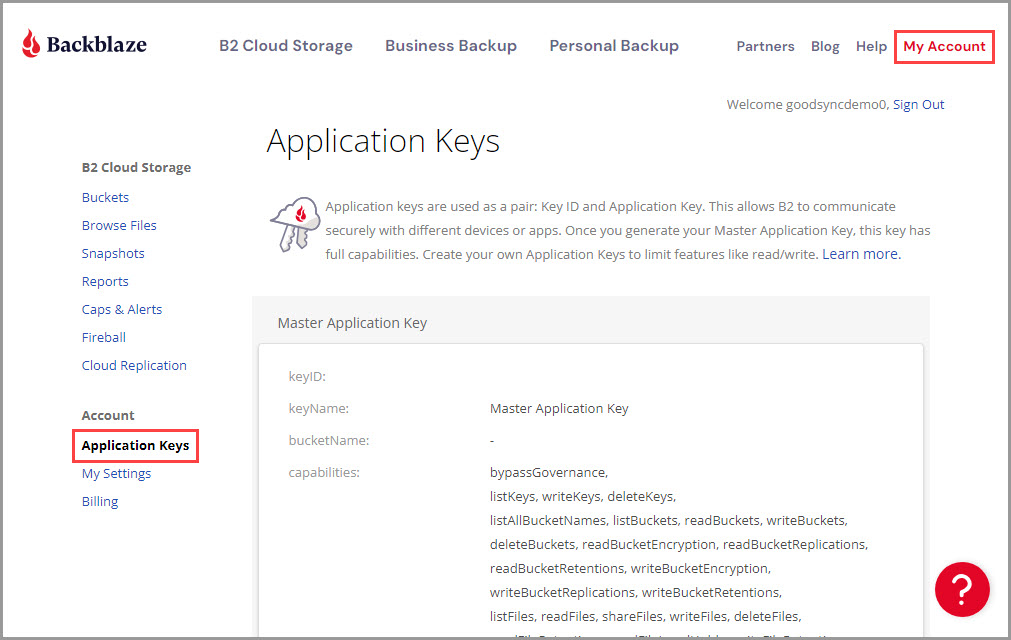
Task: Open Personal Backup menu
Action: tap(614, 46)
